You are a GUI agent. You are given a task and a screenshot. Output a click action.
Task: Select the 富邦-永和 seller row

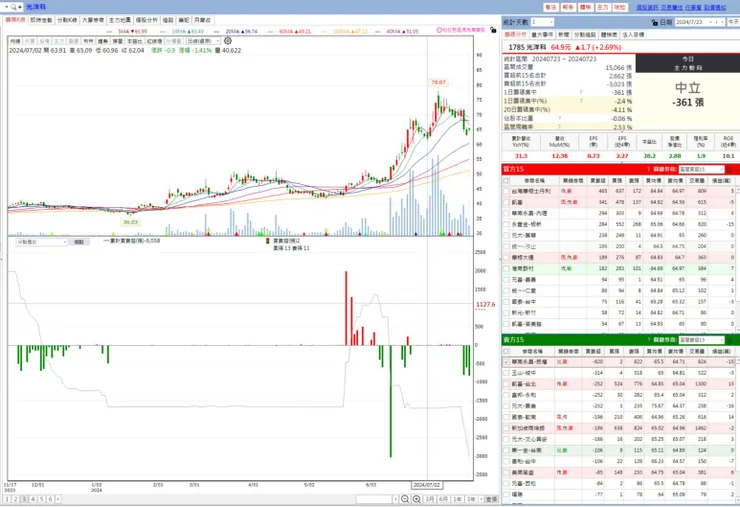(x=620, y=395)
